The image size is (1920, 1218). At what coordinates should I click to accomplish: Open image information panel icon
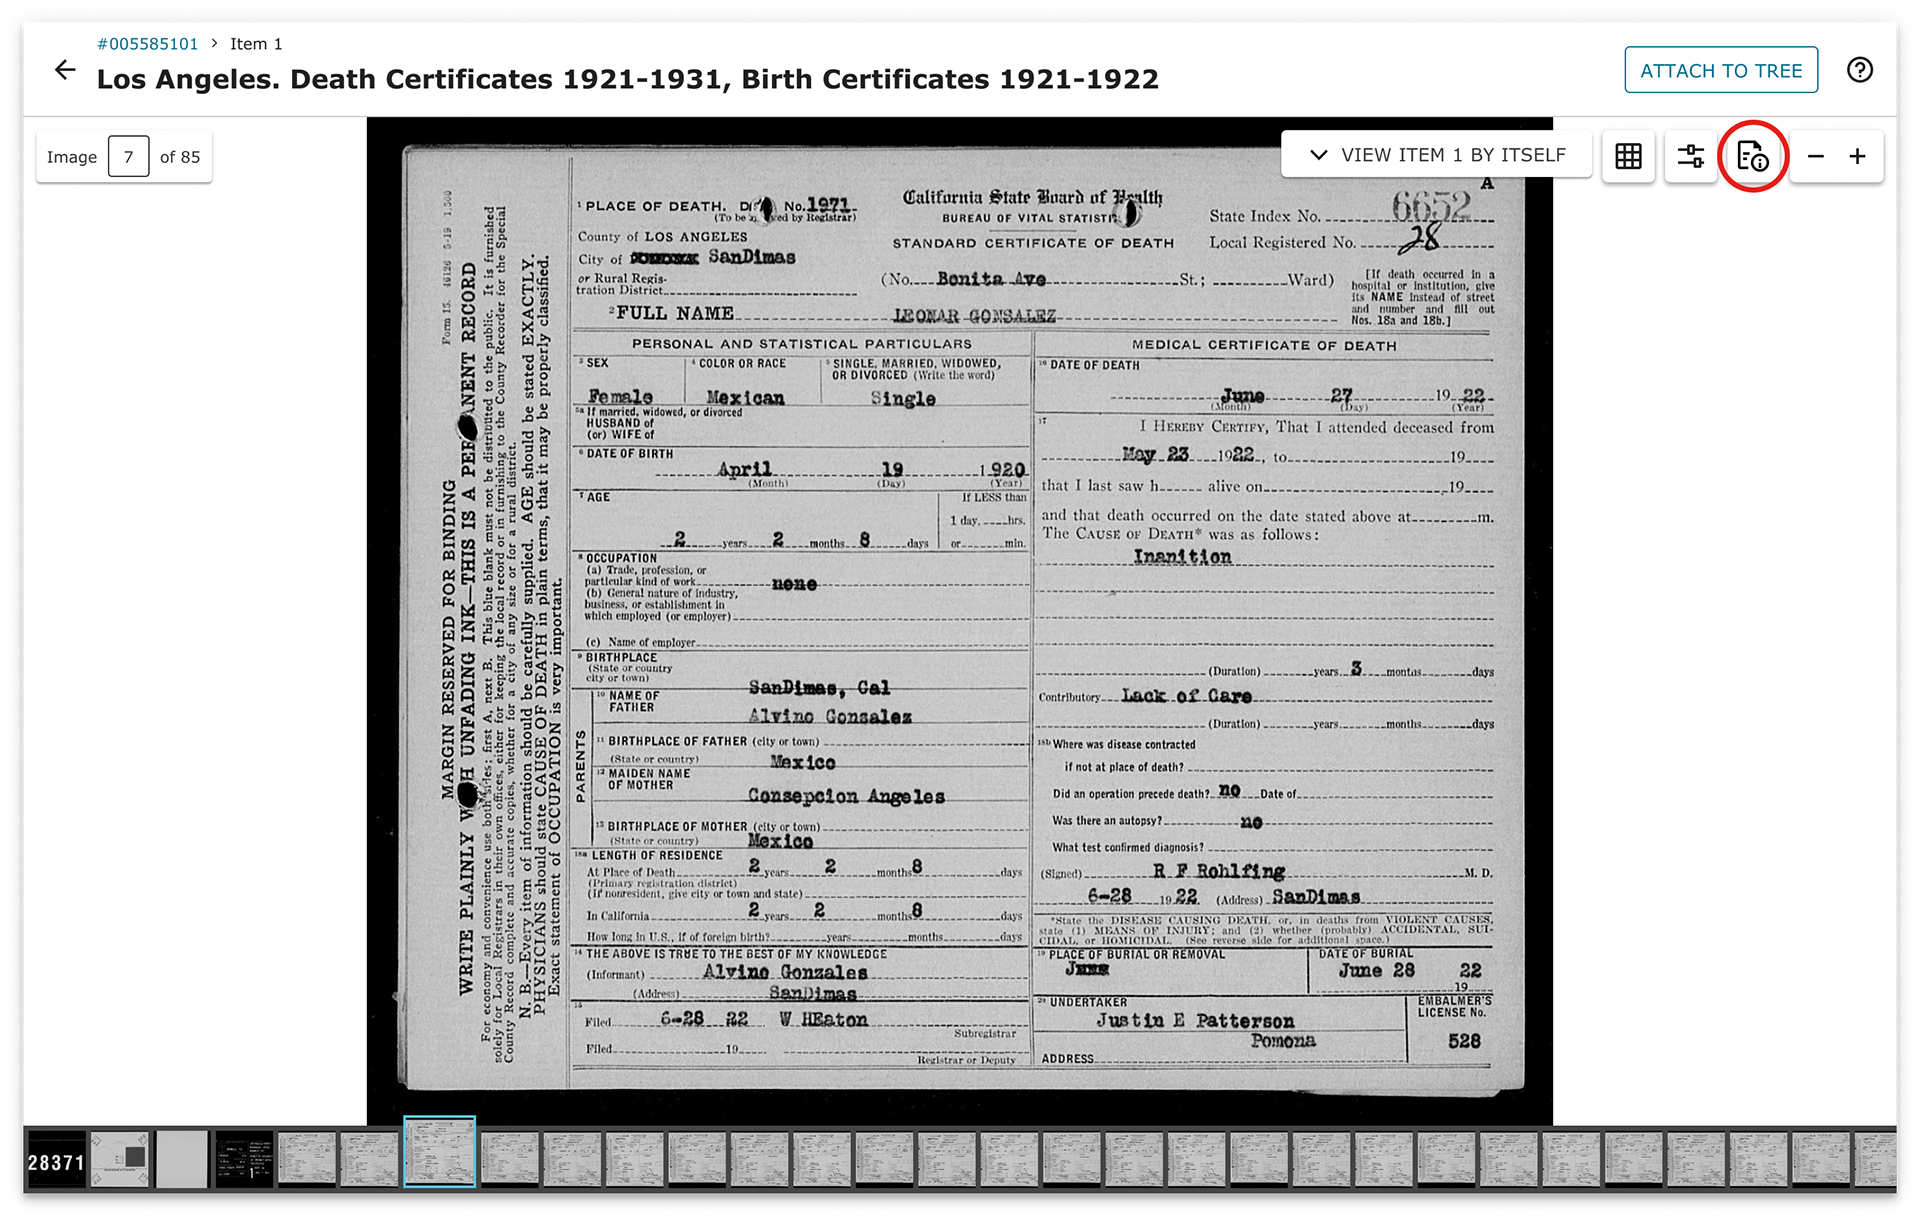(x=1752, y=156)
